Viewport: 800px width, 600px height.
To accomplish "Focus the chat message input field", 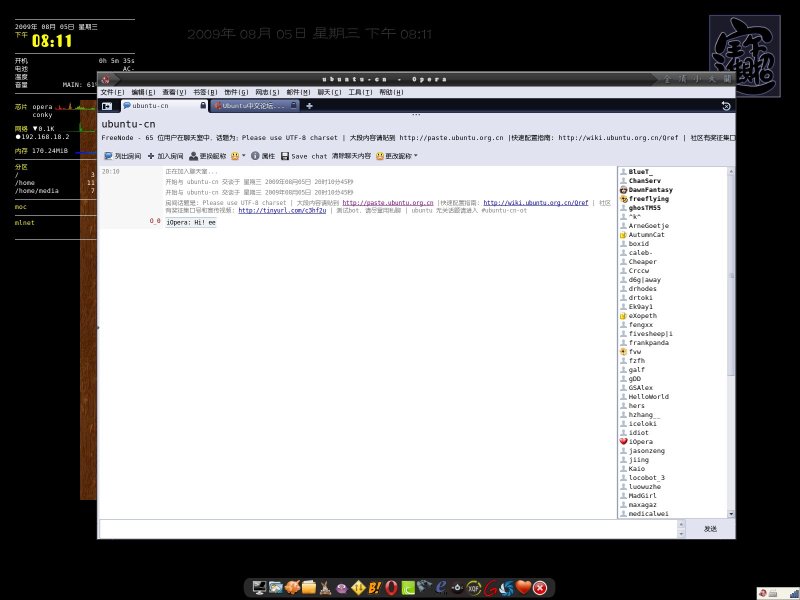I will point(388,529).
